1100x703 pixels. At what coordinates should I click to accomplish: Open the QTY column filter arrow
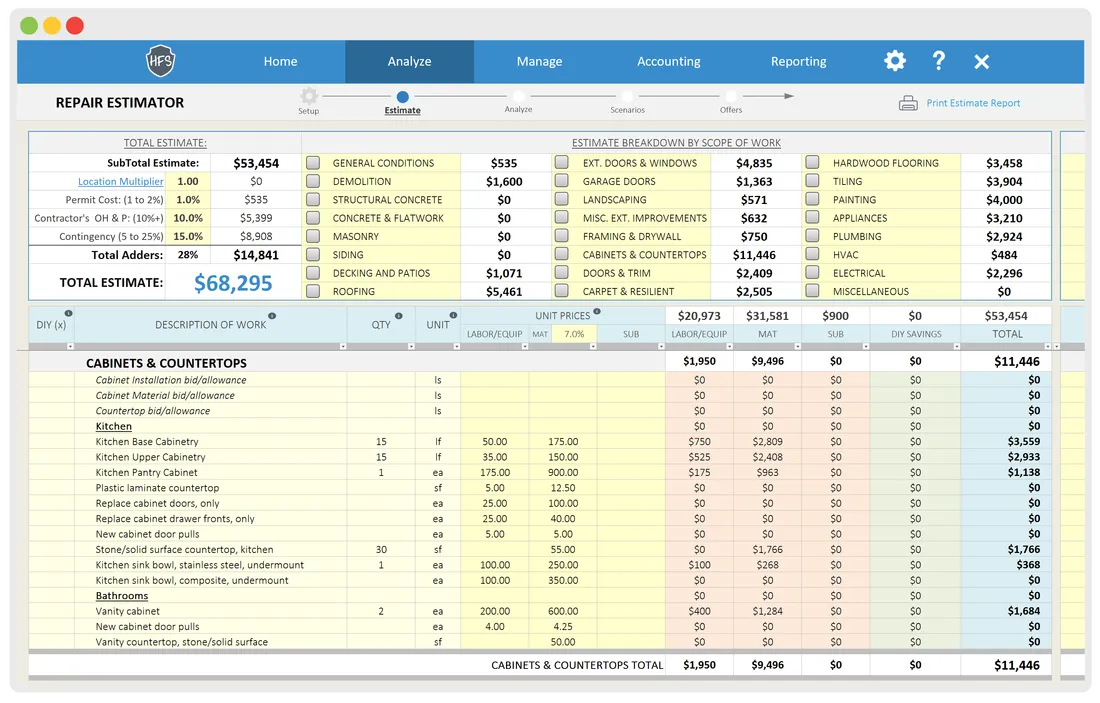pyautogui.click(x=411, y=347)
